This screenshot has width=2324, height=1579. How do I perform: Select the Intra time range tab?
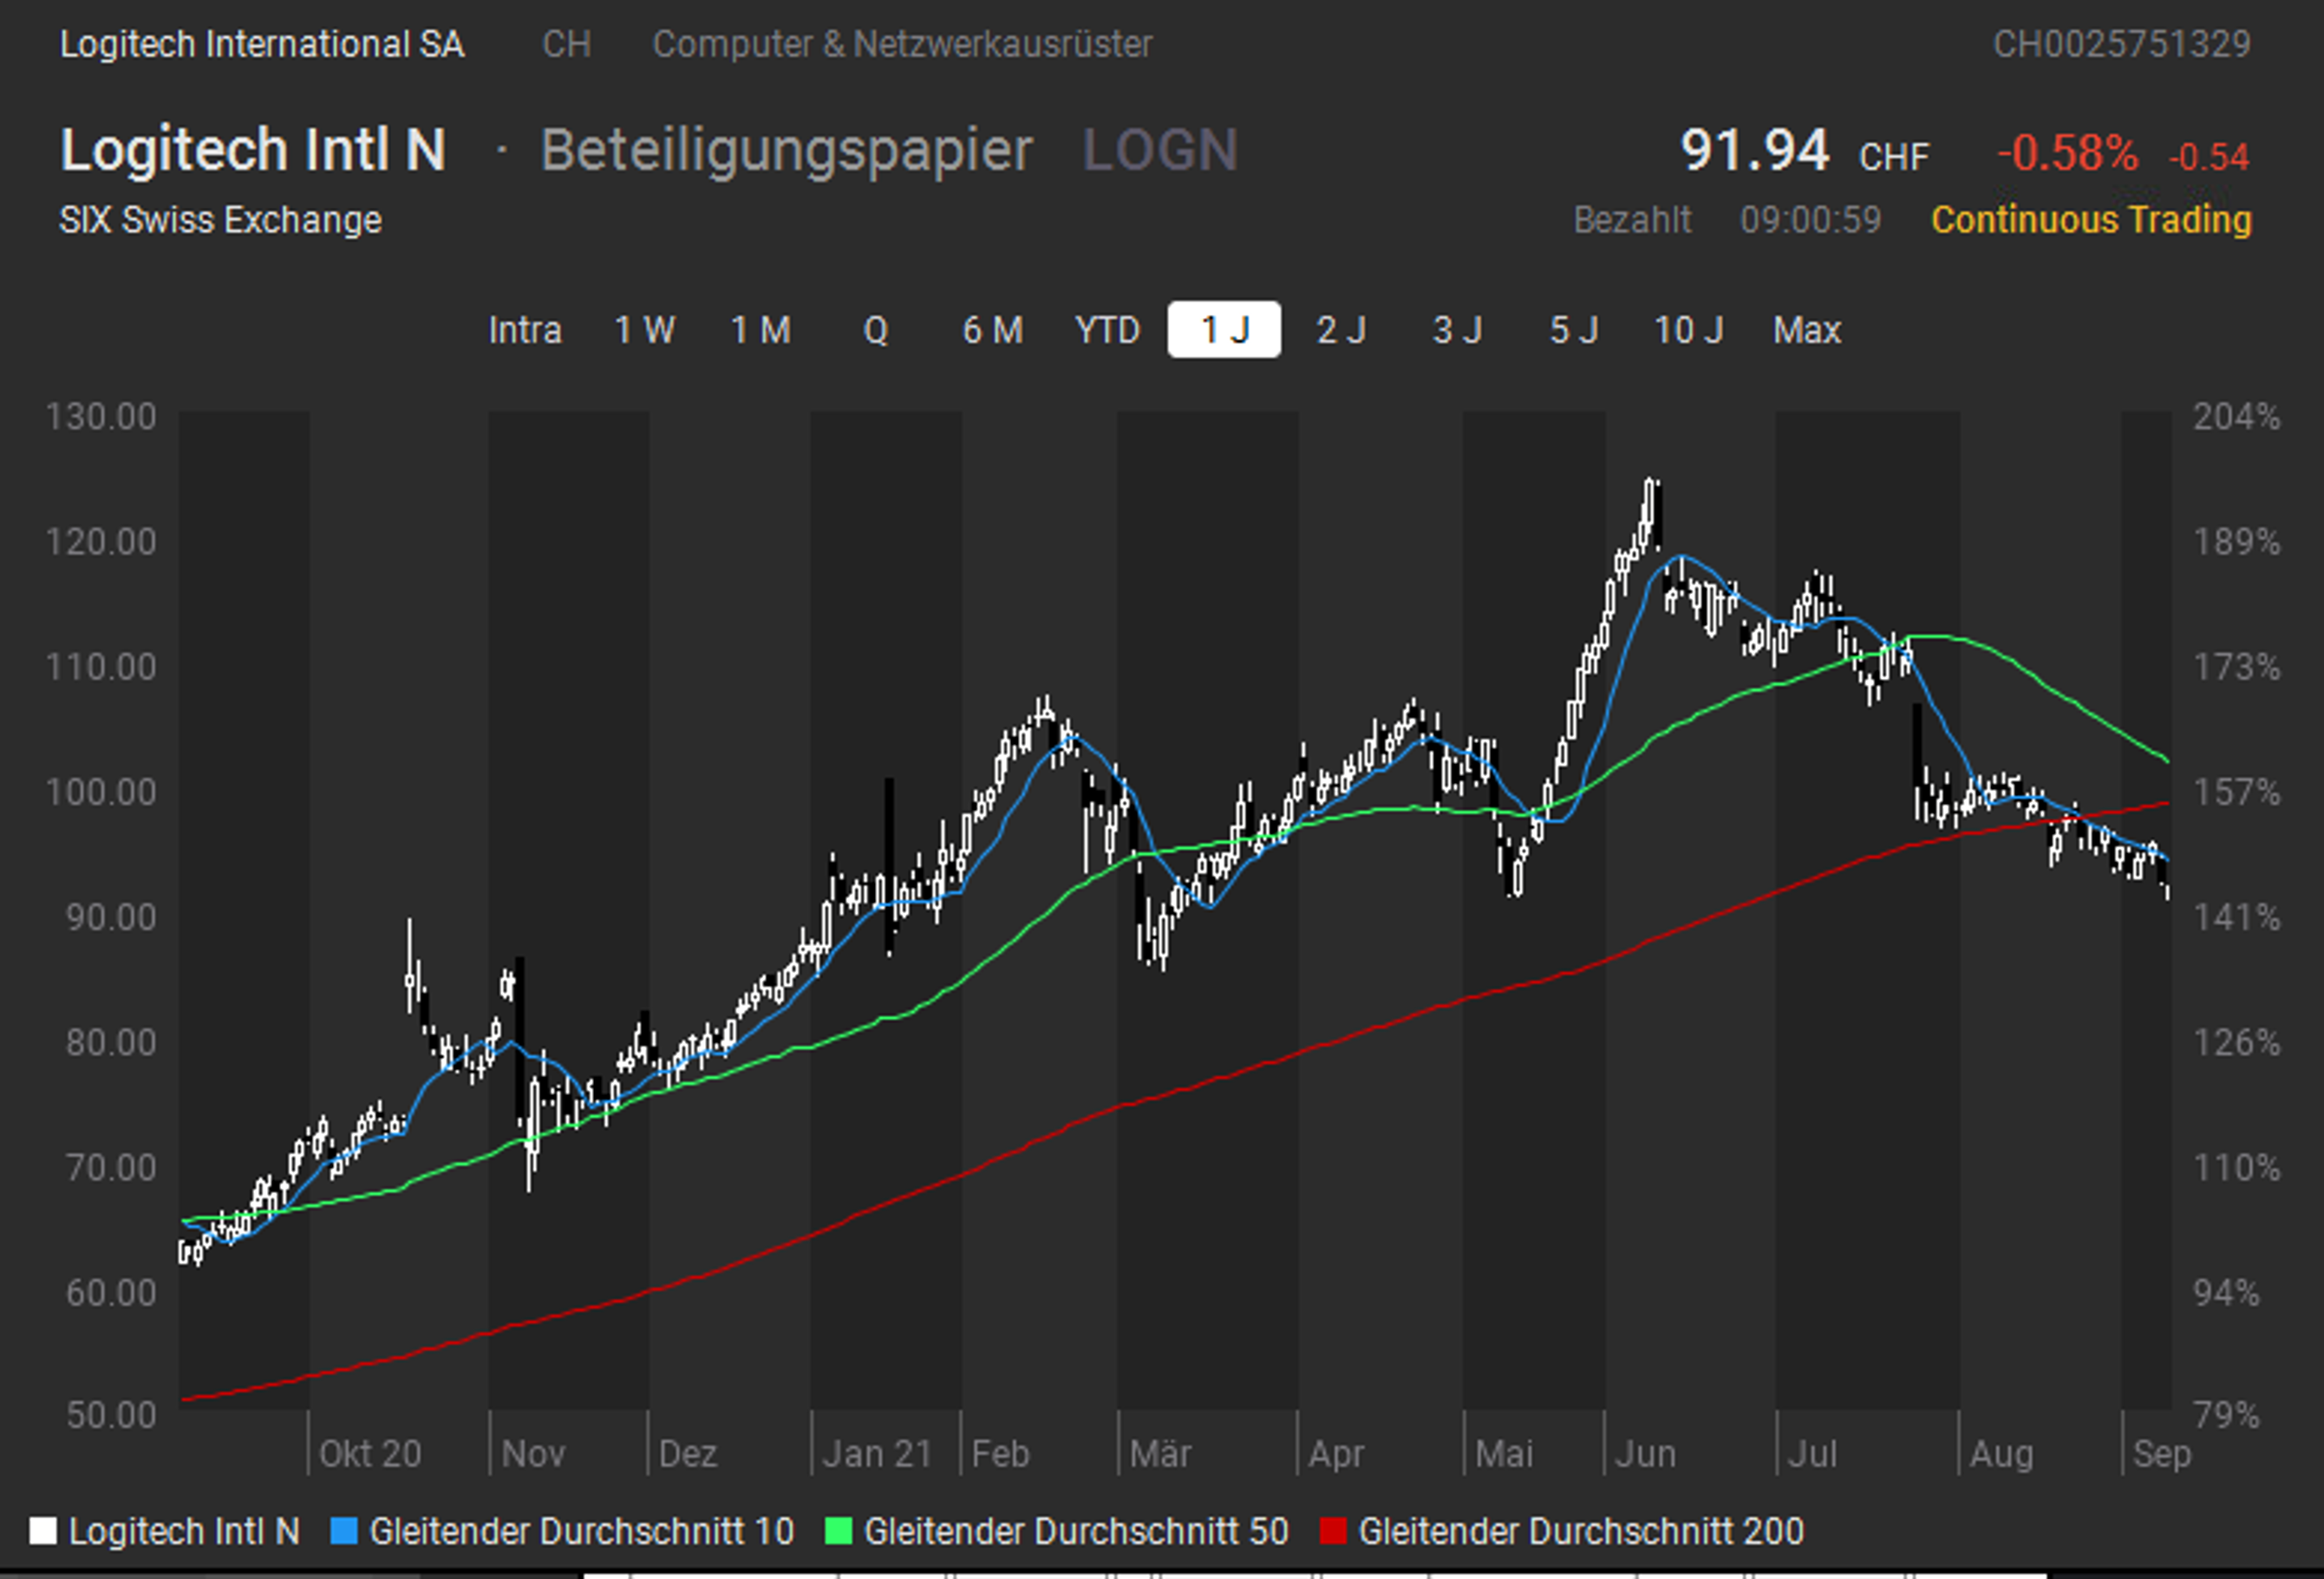pos(524,330)
